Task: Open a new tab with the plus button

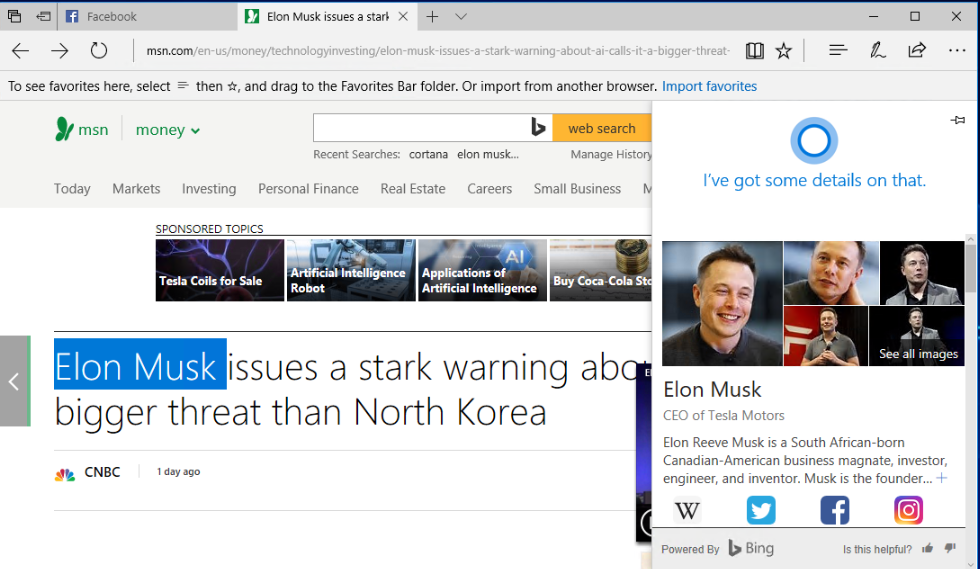Action: [432, 16]
